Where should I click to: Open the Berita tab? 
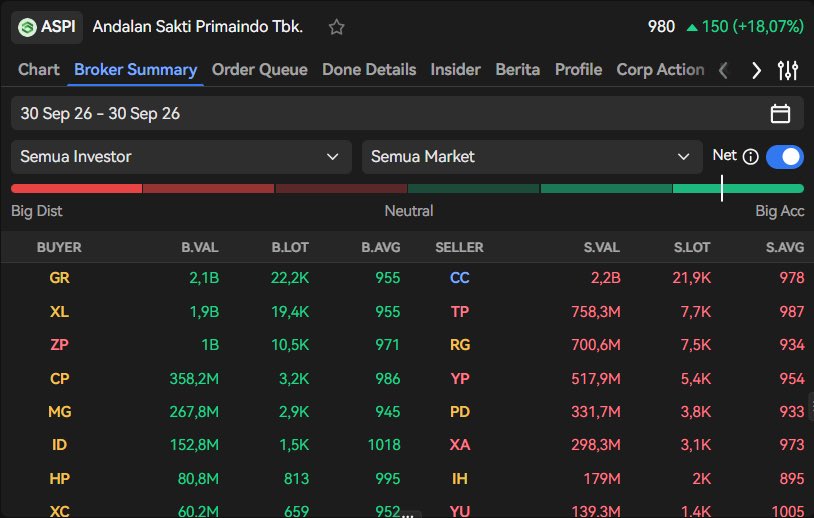point(518,70)
